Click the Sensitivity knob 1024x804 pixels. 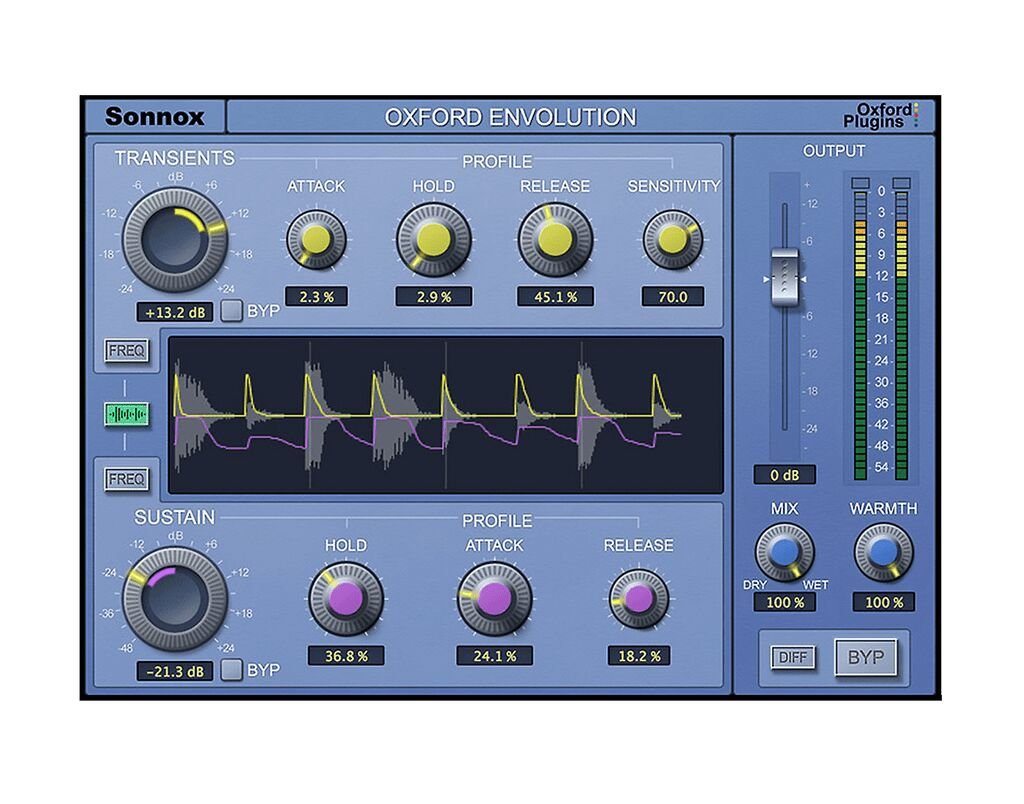point(673,240)
